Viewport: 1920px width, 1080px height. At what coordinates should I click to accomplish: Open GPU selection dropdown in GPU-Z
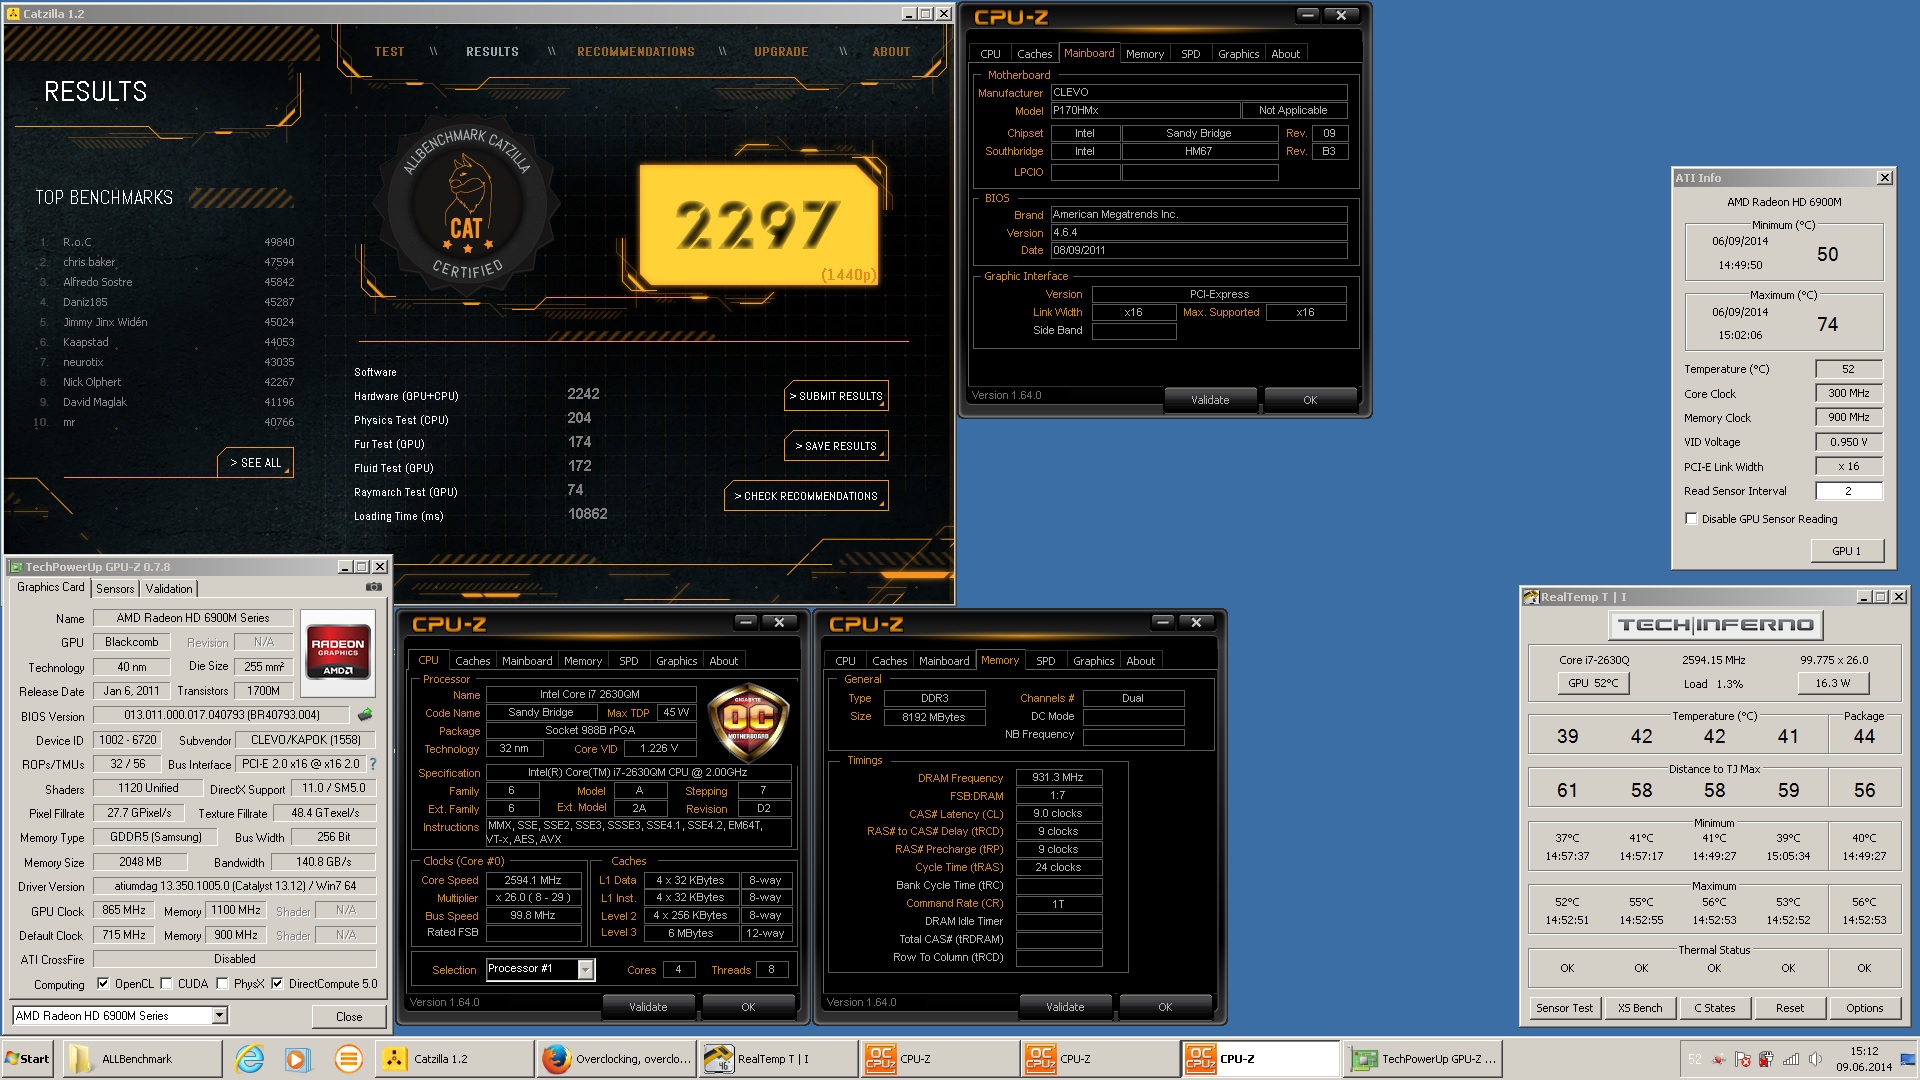(220, 1016)
